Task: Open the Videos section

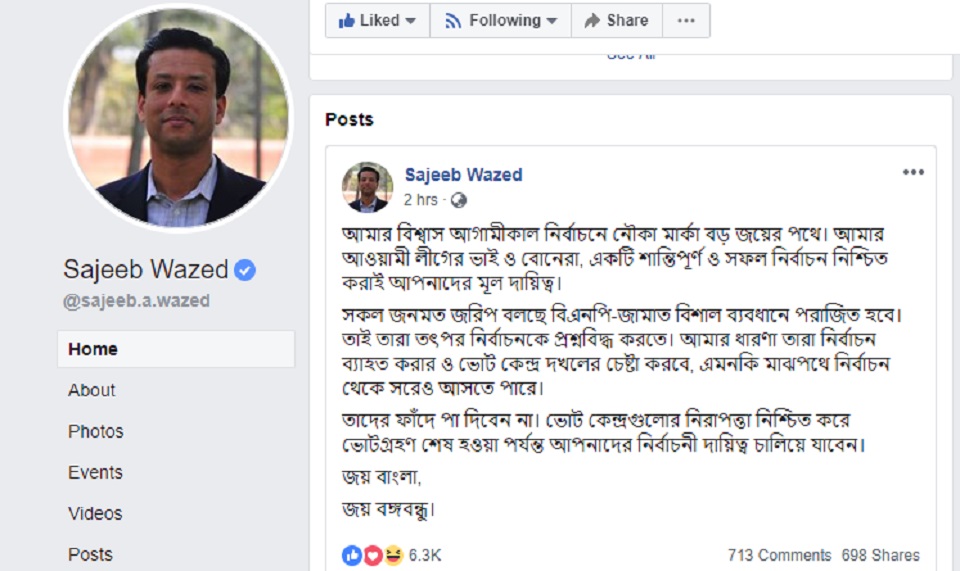Action: pyautogui.click(x=95, y=513)
